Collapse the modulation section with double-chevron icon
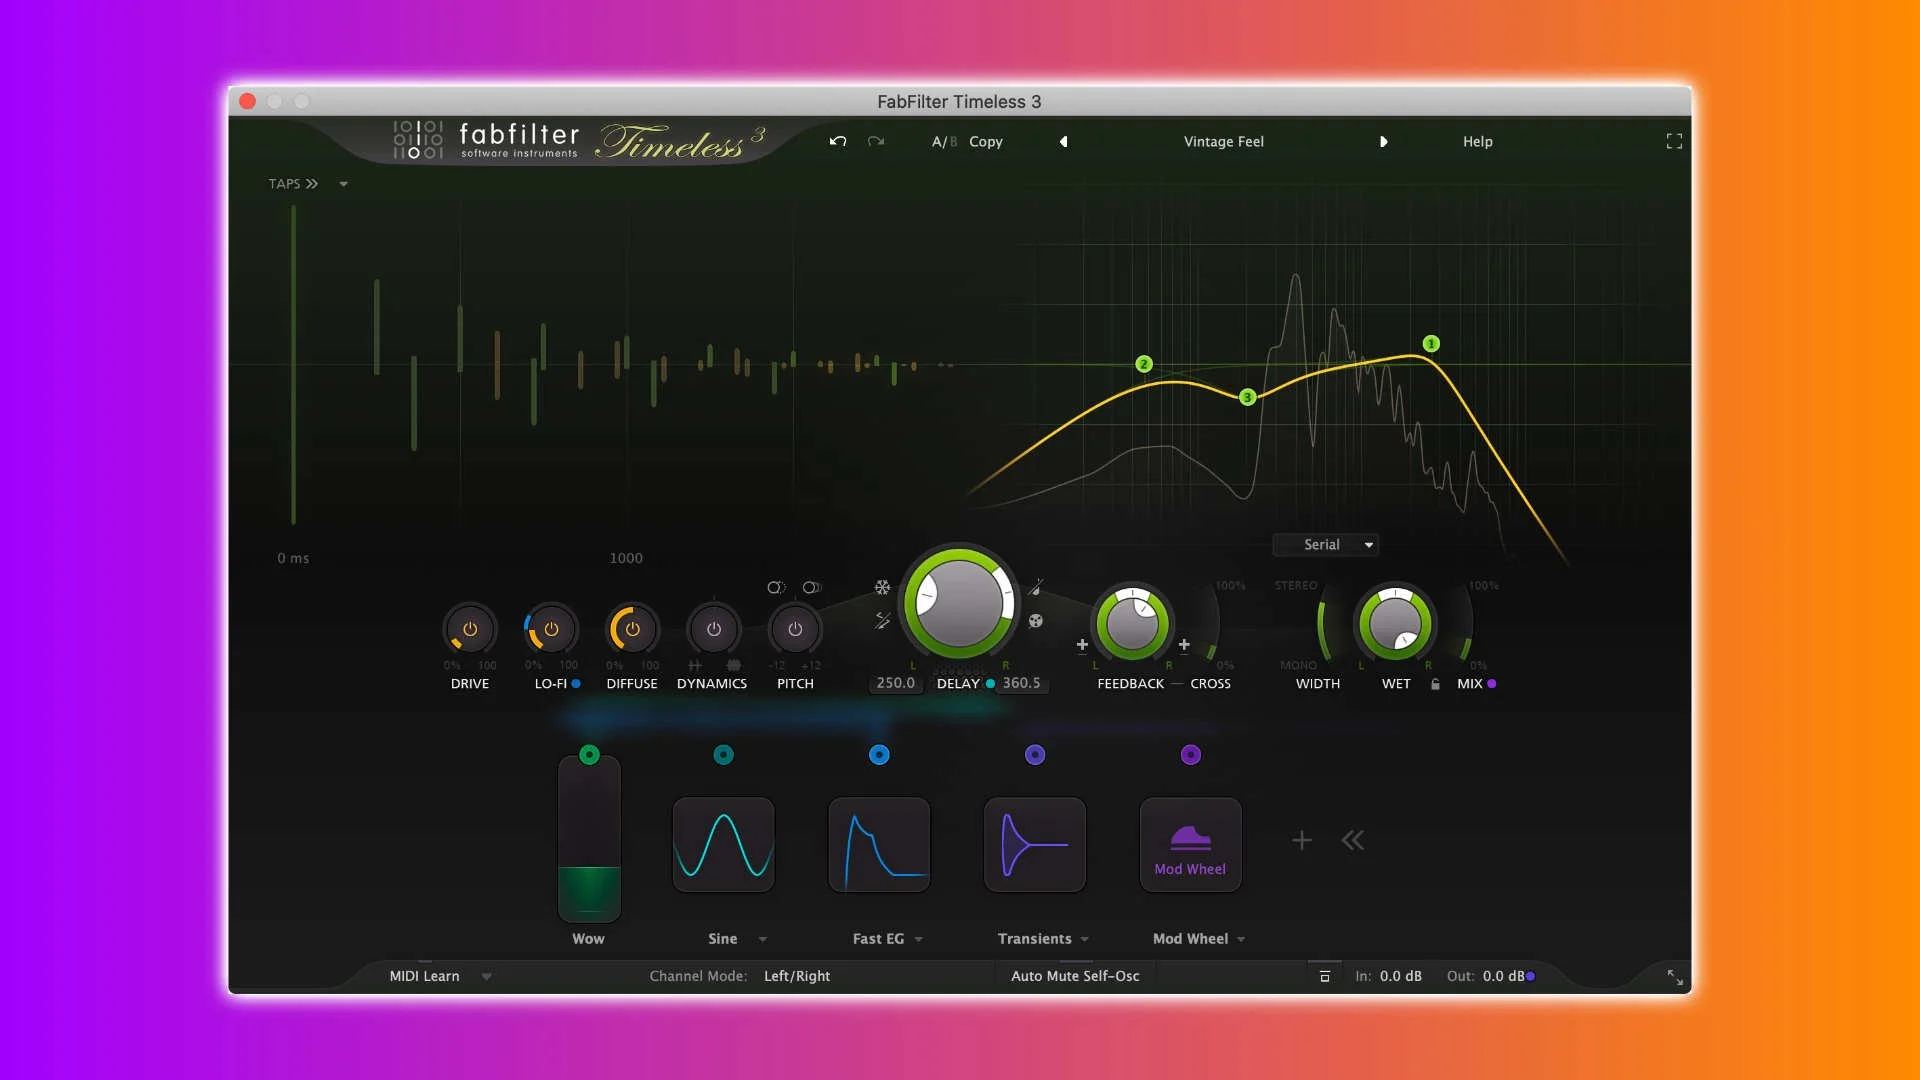This screenshot has height=1080, width=1920. click(1353, 840)
